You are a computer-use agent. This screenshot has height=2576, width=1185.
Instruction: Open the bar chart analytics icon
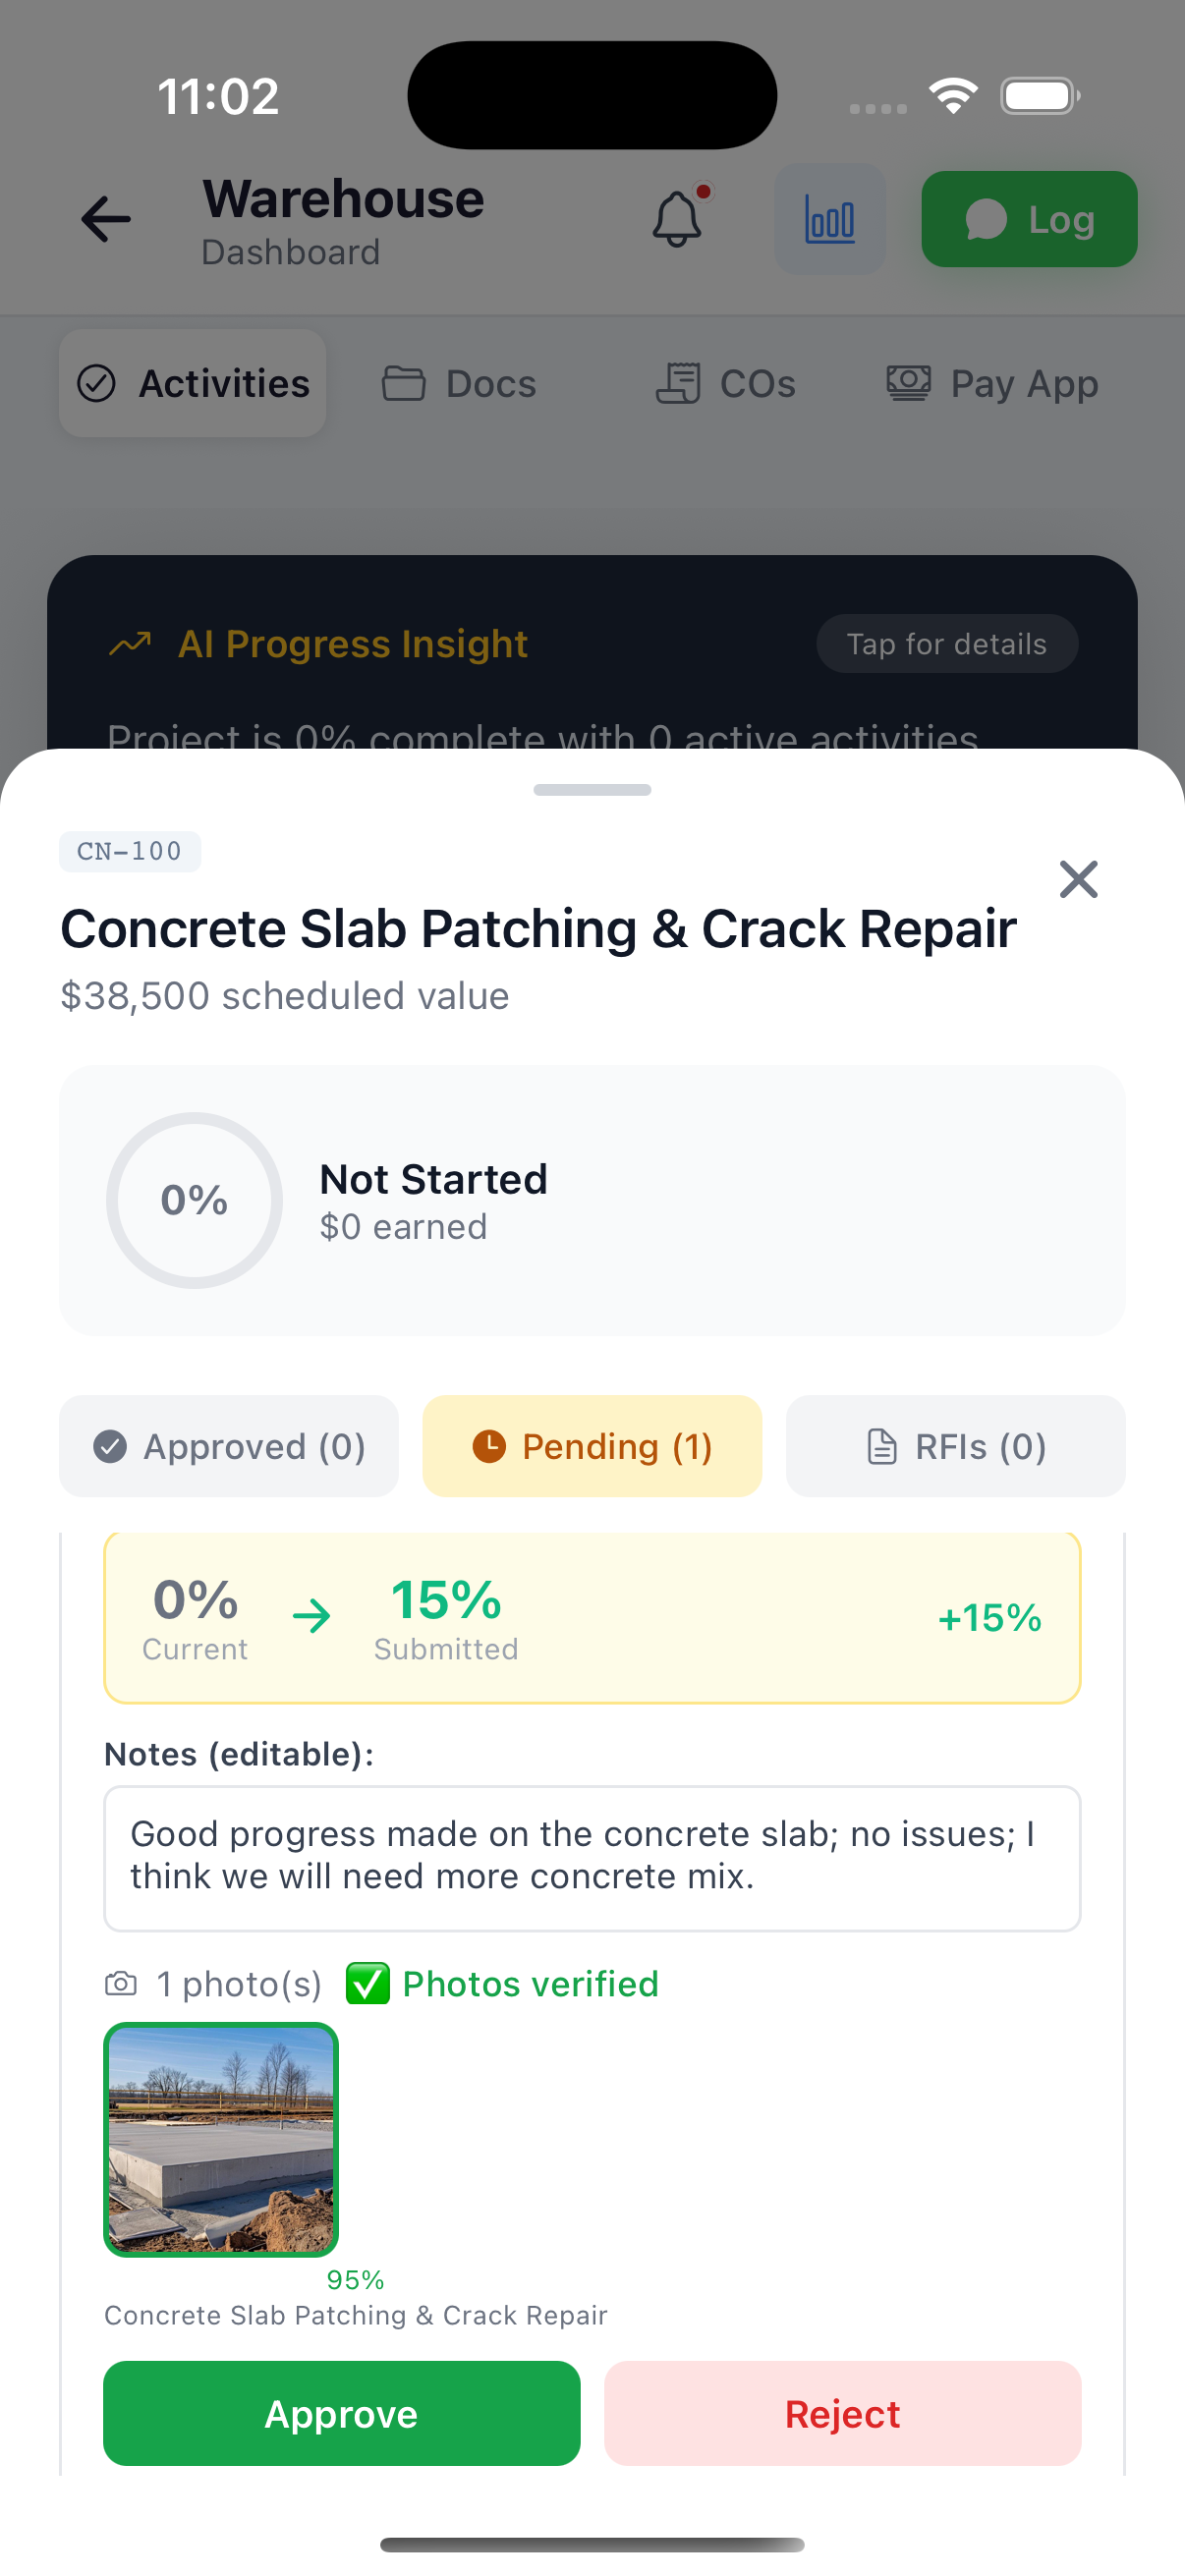click(x=830, y=219)
